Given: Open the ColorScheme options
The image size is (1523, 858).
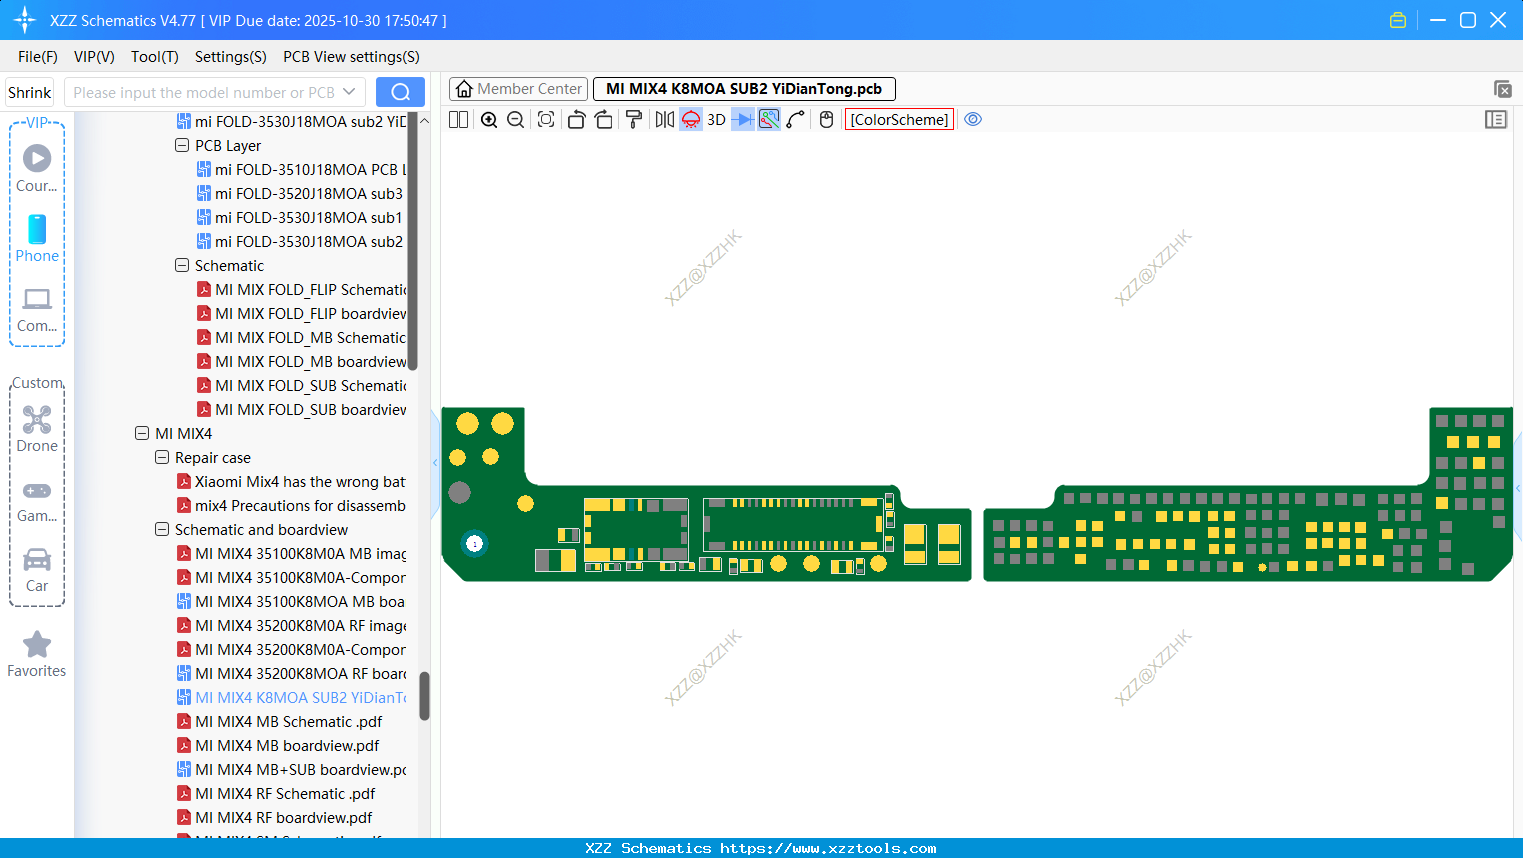Looking at the screenshot, I should point(899,120).
